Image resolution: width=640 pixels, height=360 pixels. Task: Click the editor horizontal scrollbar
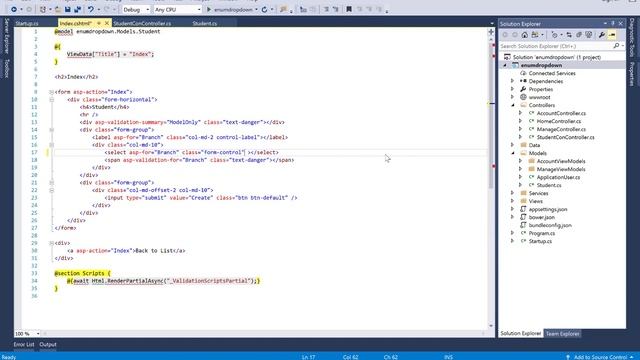tap(263, 333)
